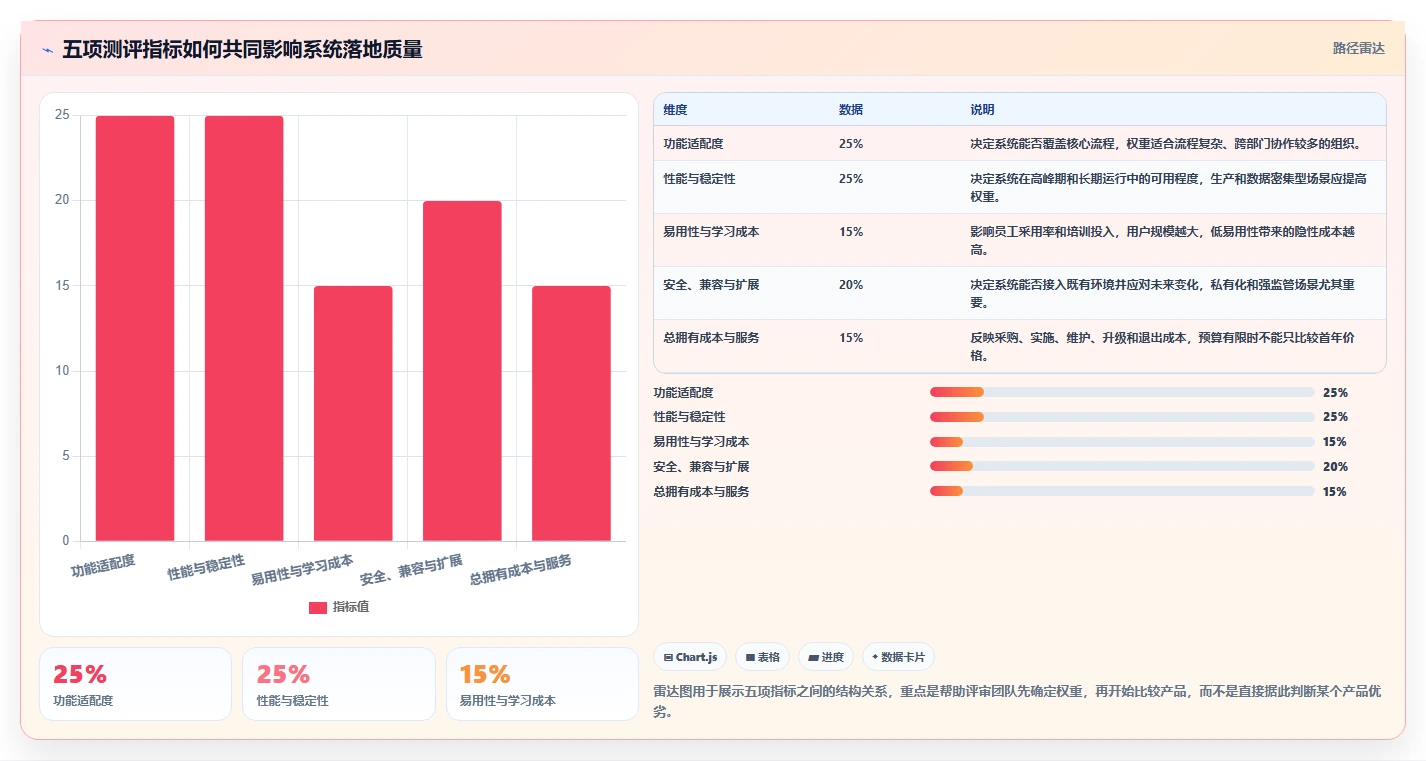This screenshot has height=761, width=1426.
Task: Click the y-axis value 25
Action: 62,115
